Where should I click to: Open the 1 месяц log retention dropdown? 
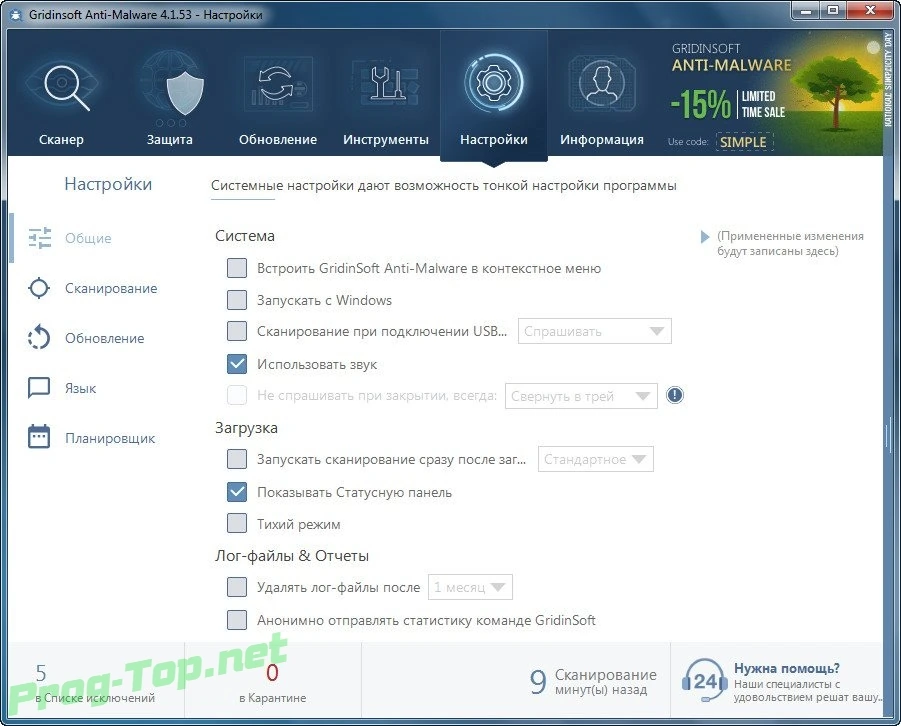470,587
